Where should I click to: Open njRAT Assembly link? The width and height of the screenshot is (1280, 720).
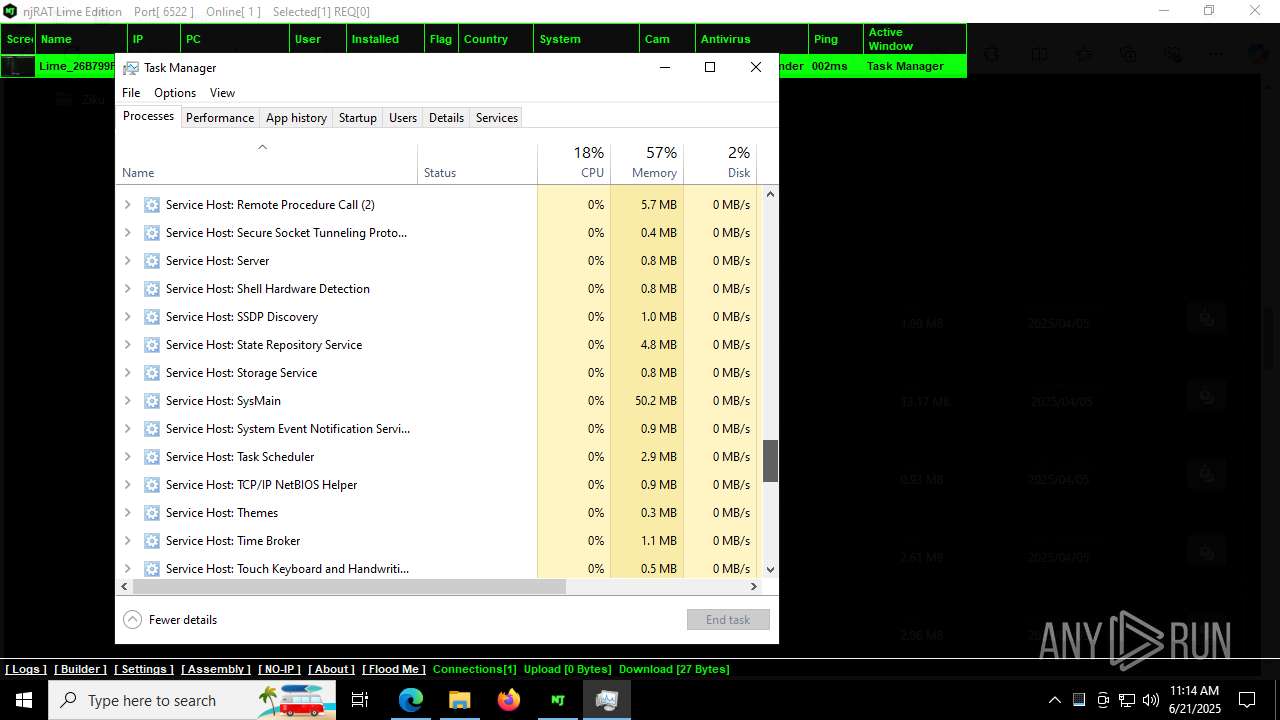pyautogui.click(x=216, y=669)
